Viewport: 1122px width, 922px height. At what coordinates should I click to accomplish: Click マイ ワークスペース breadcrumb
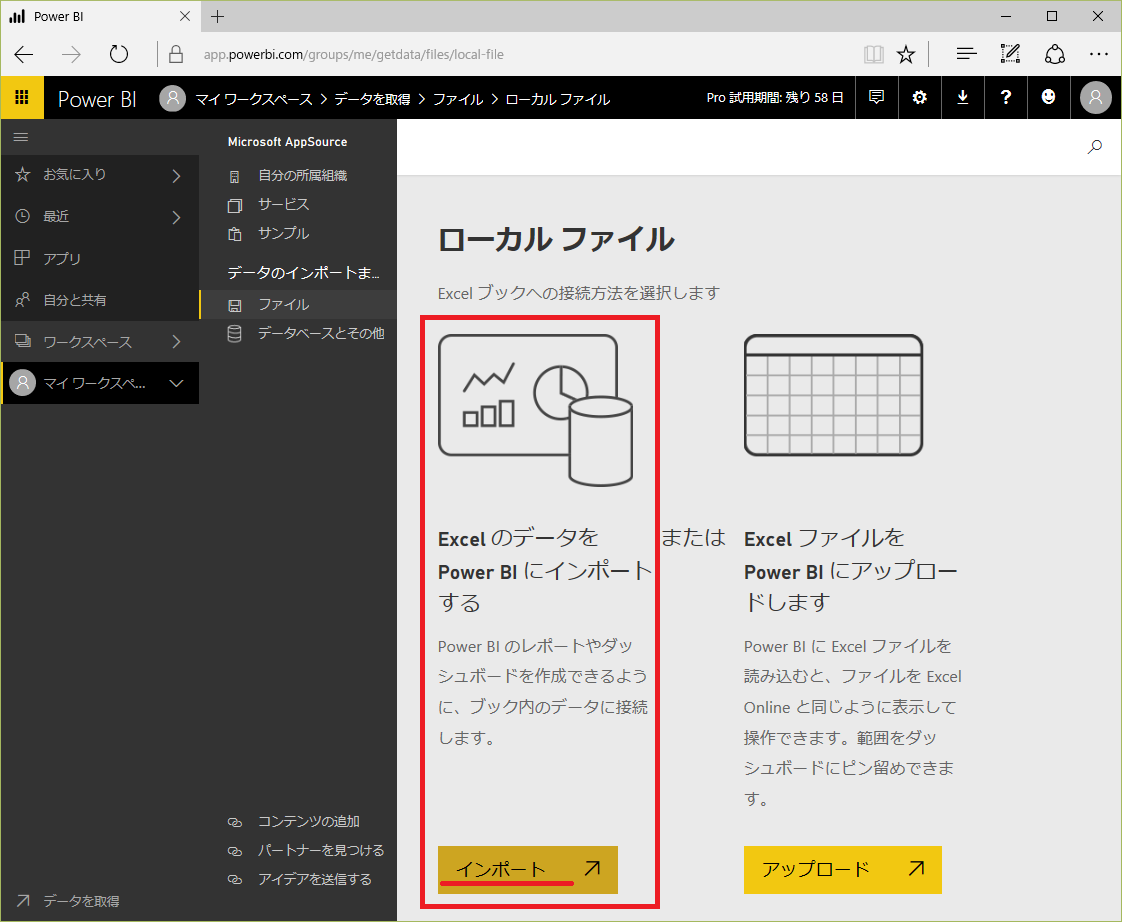[254, 99]
